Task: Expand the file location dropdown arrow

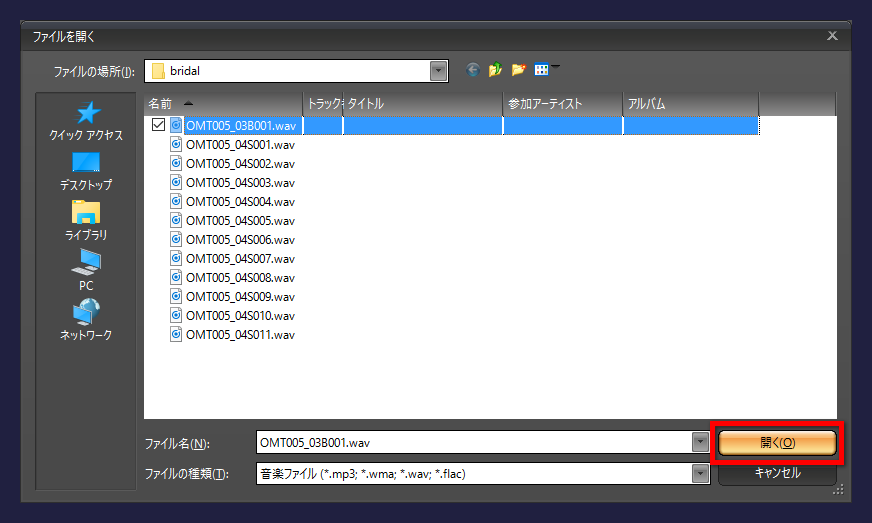Action: (x=439, y=71)
